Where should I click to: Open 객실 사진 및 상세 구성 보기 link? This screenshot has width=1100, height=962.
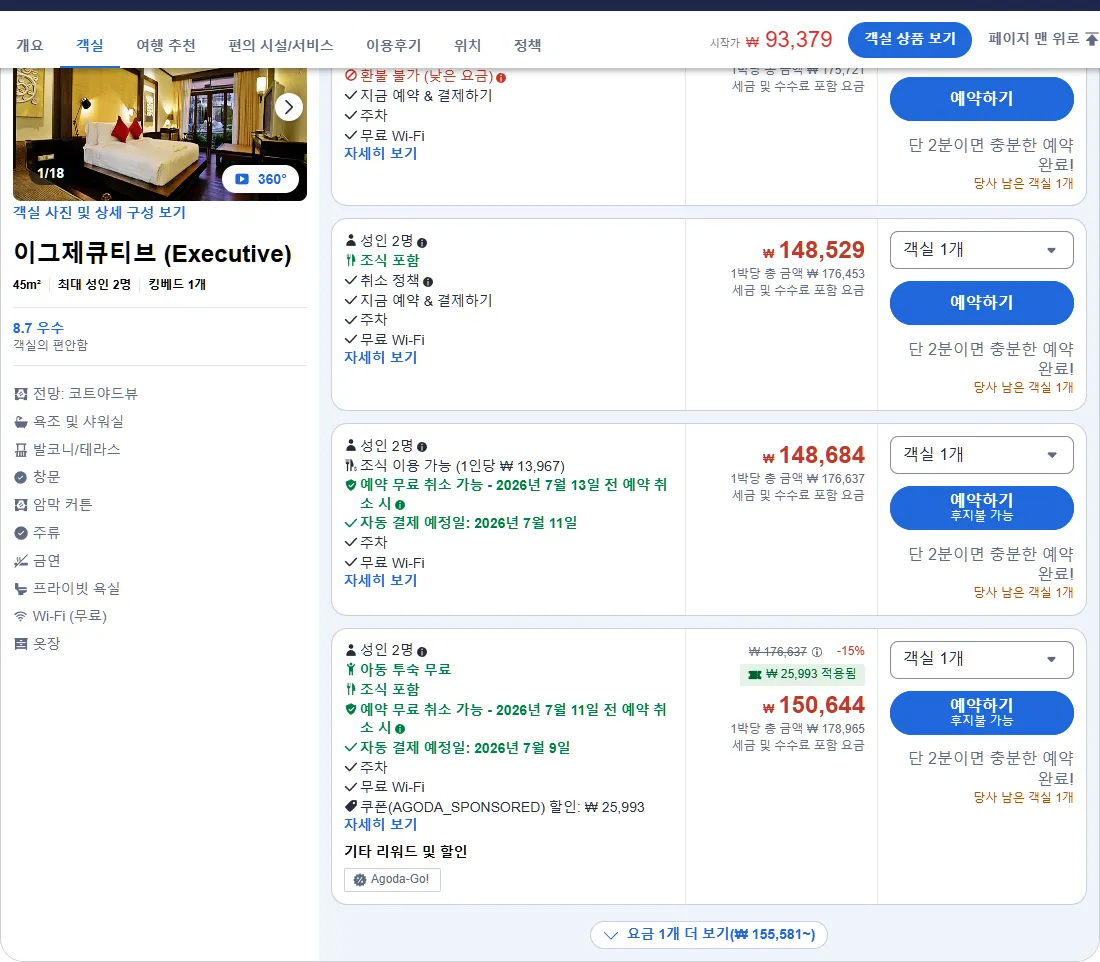(99, 212)
